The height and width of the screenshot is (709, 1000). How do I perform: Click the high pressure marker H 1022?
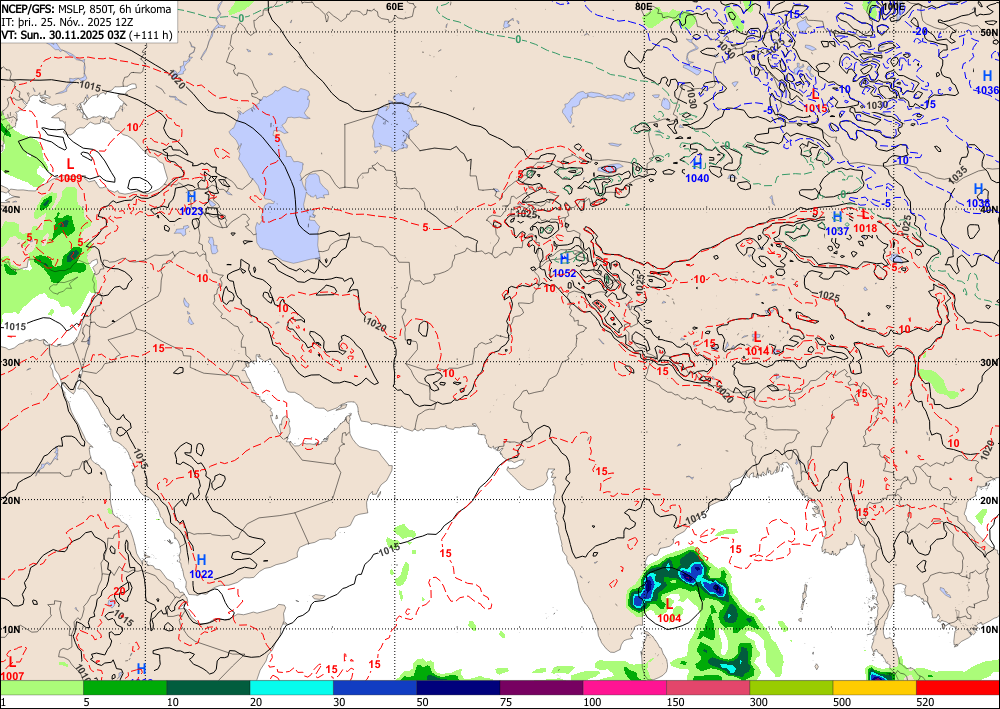202,566
